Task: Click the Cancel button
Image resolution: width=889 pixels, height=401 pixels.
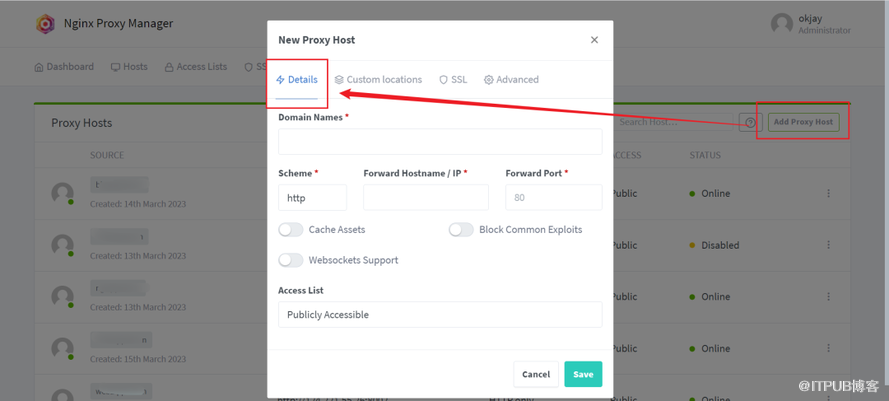Action: (536, 374)
